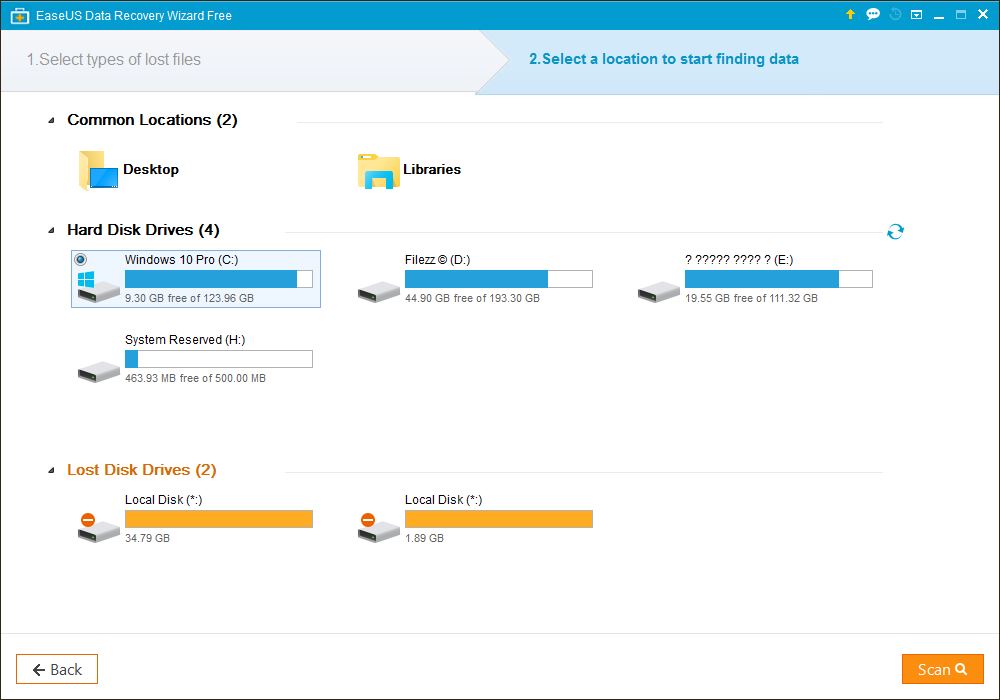Collapse the Hard Disk Drives section
Image resolution: width=1000 pixels, height=700 pixels.
pyautogui.click(x=52, y=231)
